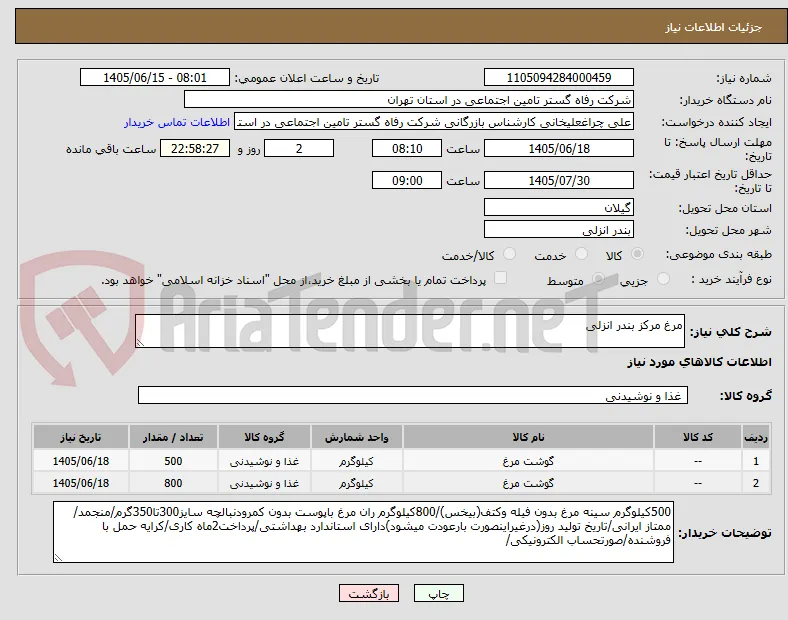The width and height of the screenshot is (788, 620).
Task: Click the remaining days field showing 2
Action: 299,148
